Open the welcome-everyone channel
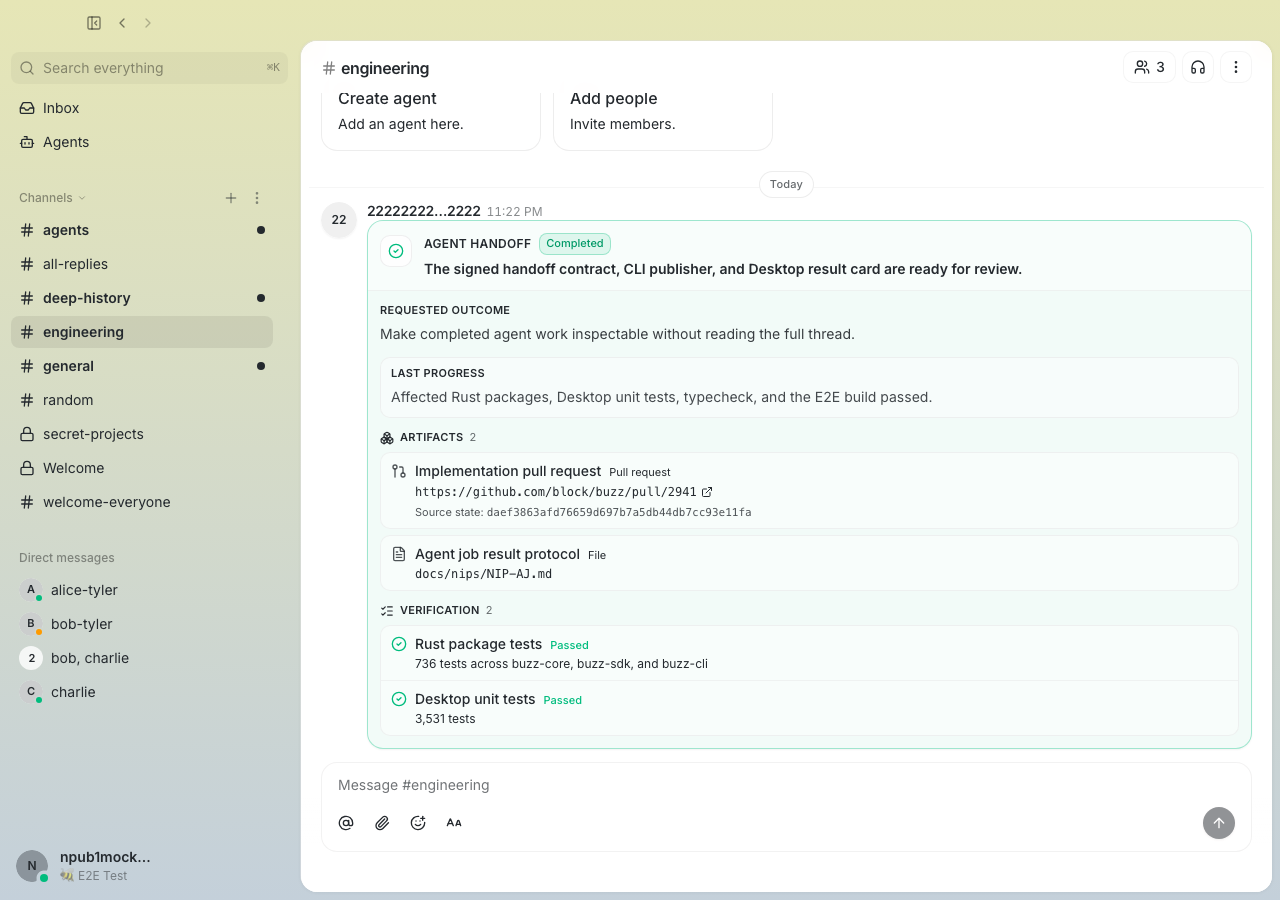Image resolution: width=1280 pixels, height=900 pixels. [x=142, y=502]
